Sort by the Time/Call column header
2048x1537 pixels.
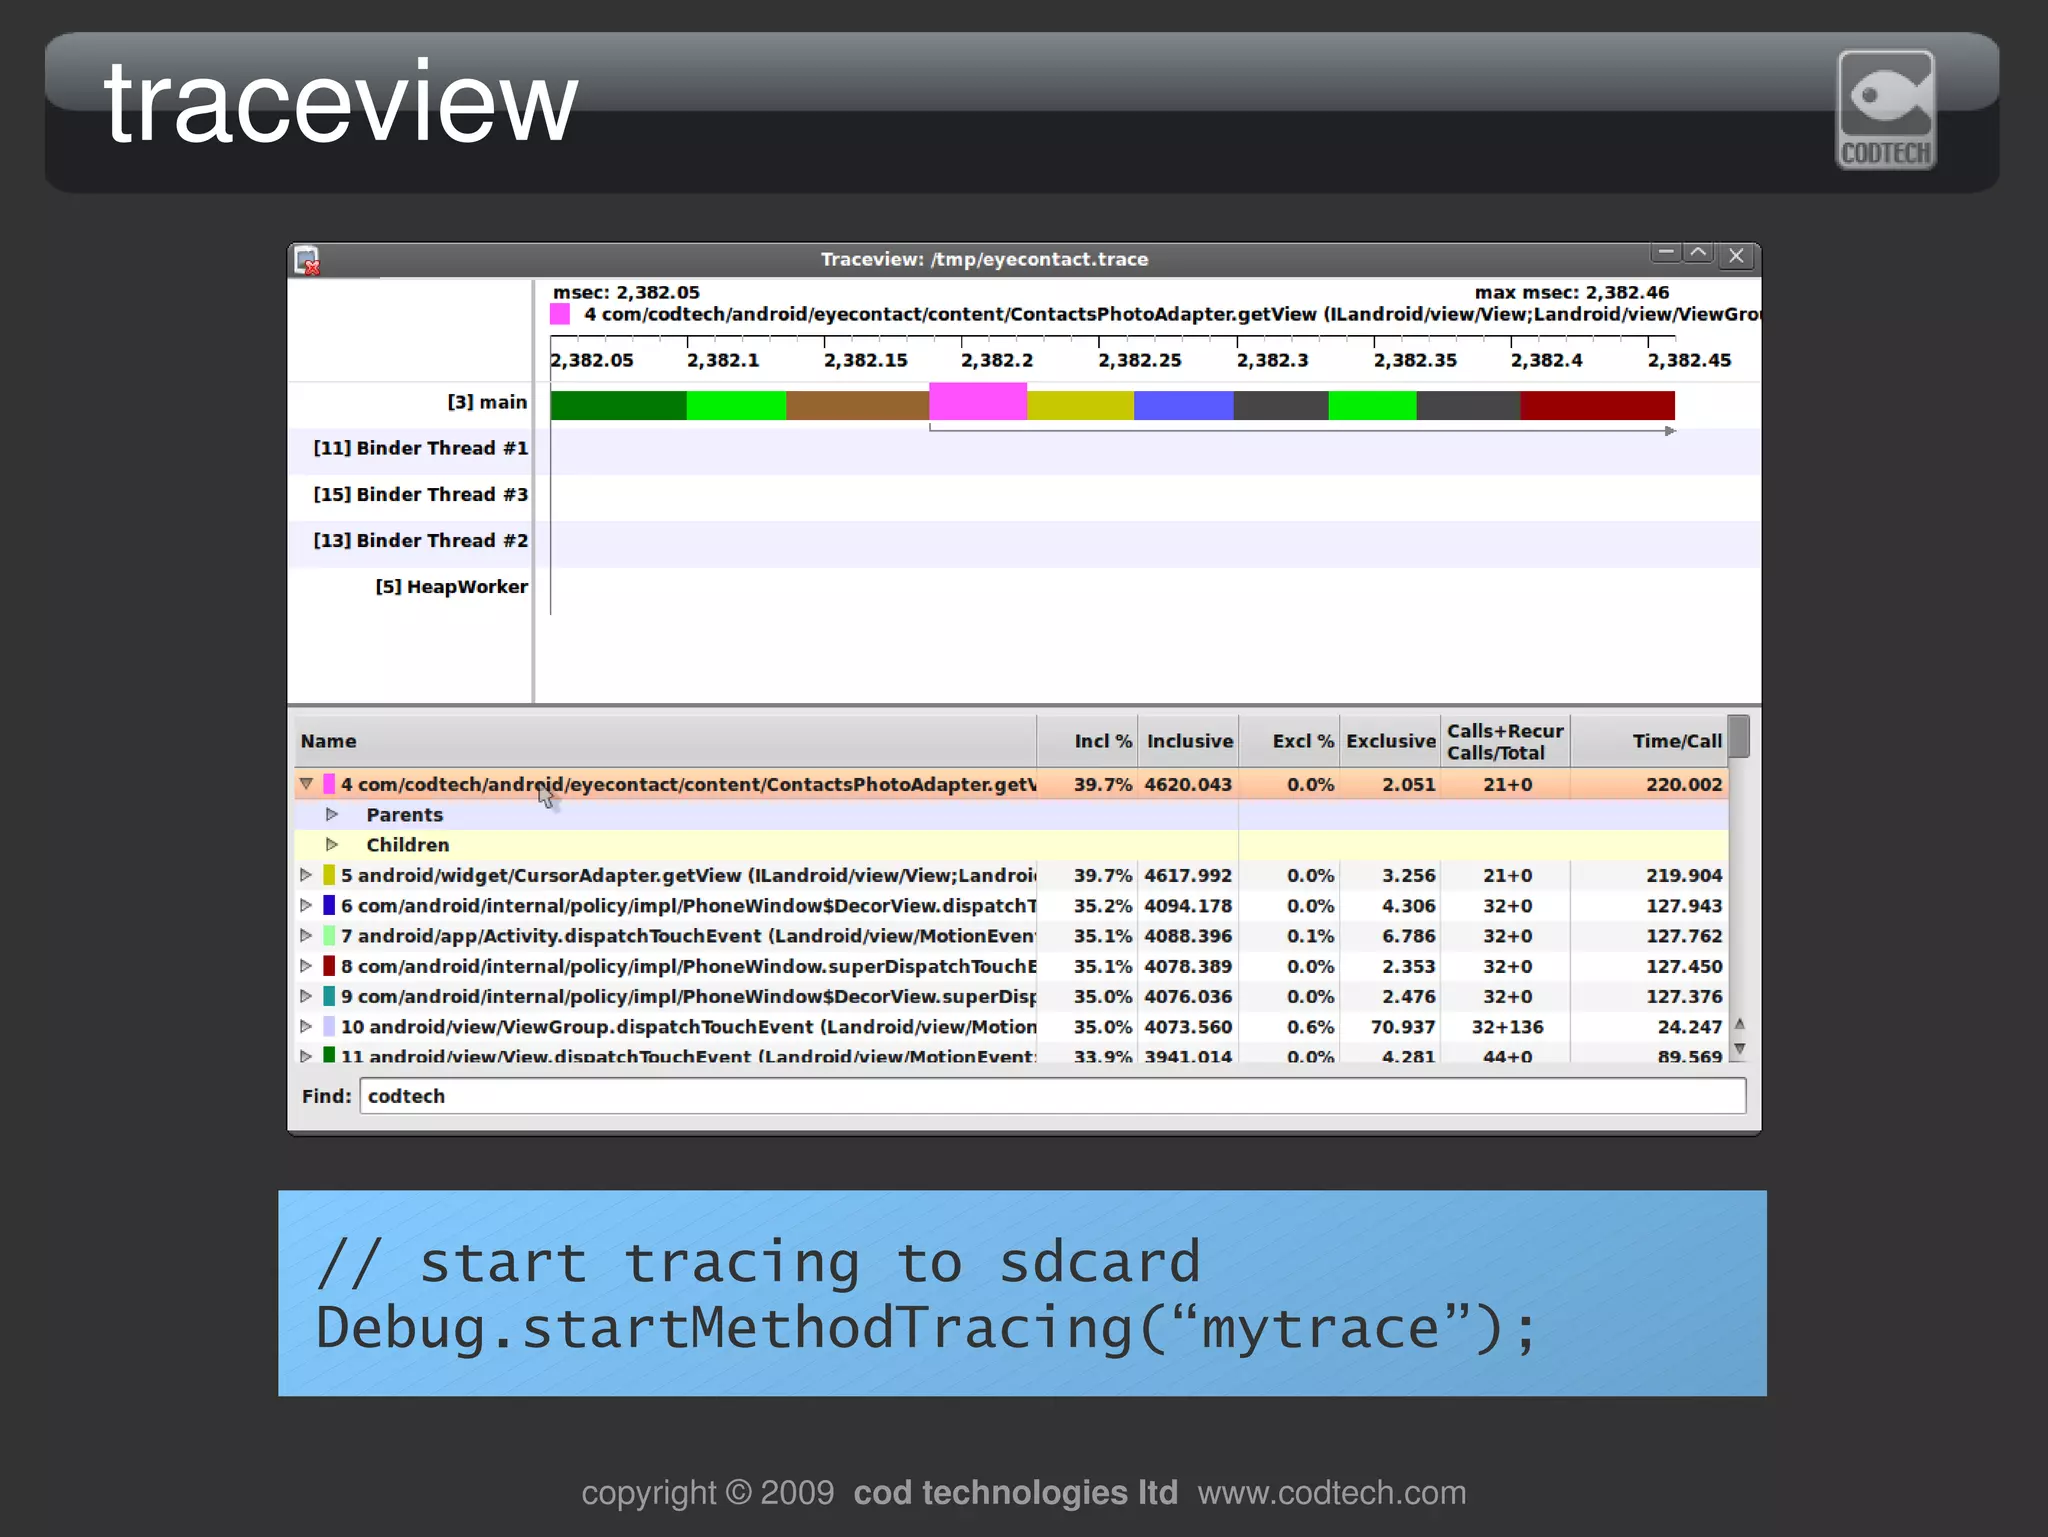[x=1649, y=741]
